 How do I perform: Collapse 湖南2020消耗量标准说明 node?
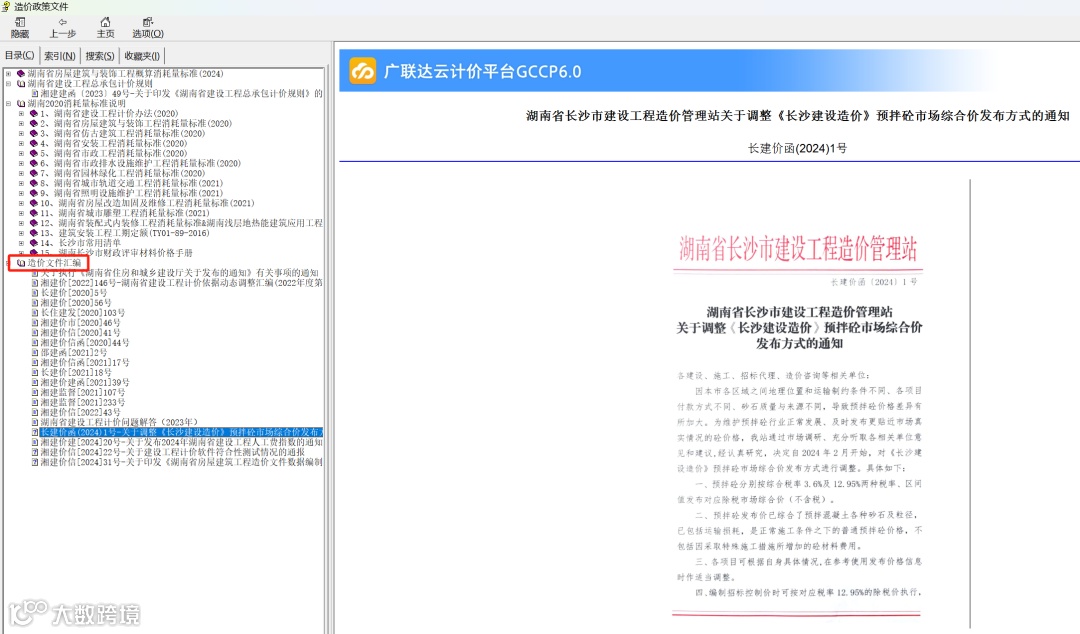click(x=8, y=103)
